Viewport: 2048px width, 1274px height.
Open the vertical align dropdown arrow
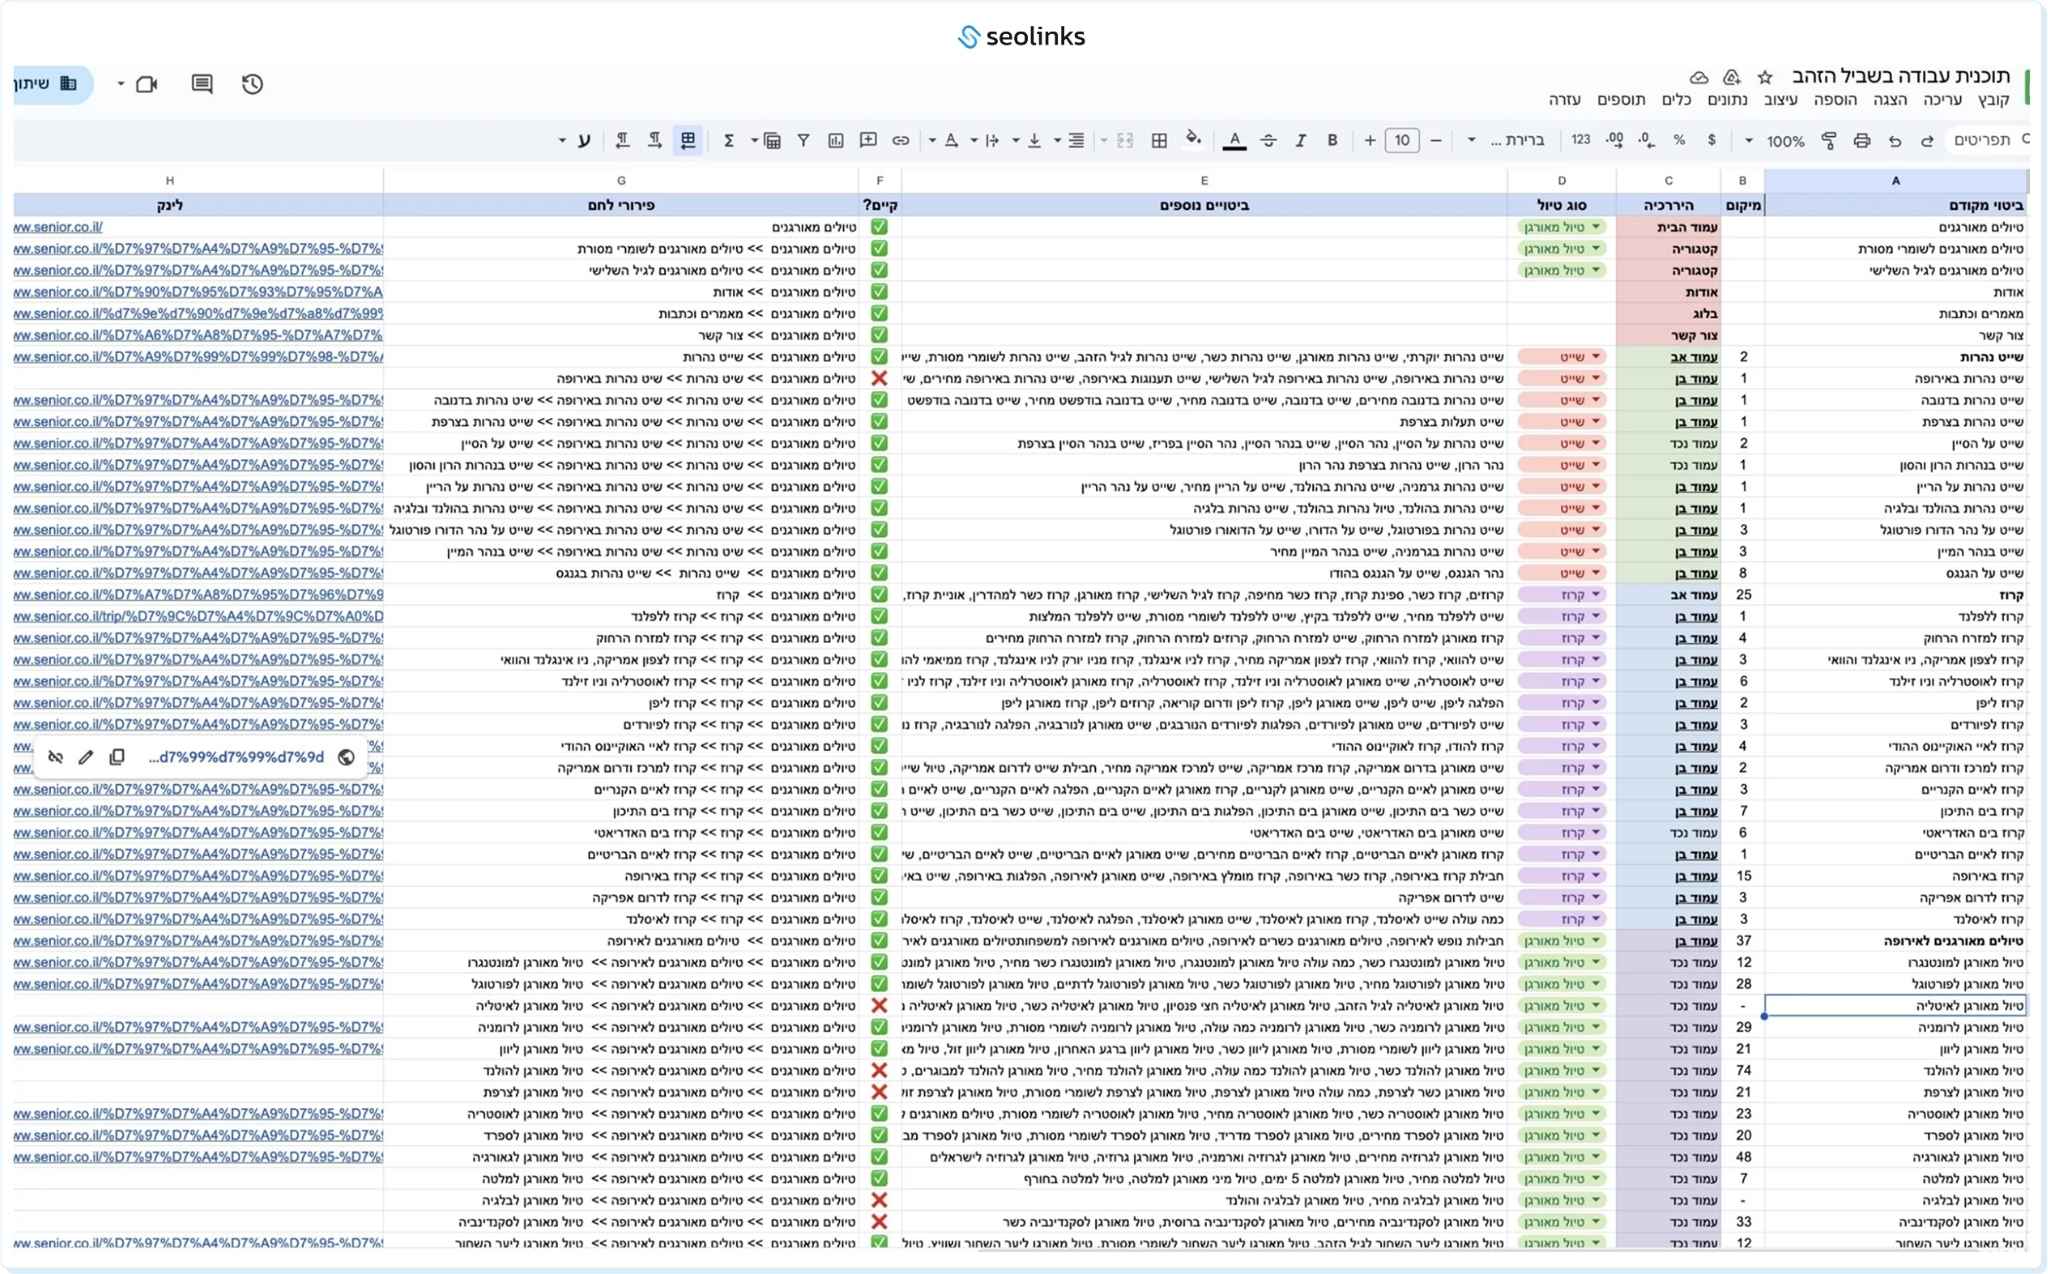pos(1015,141)
